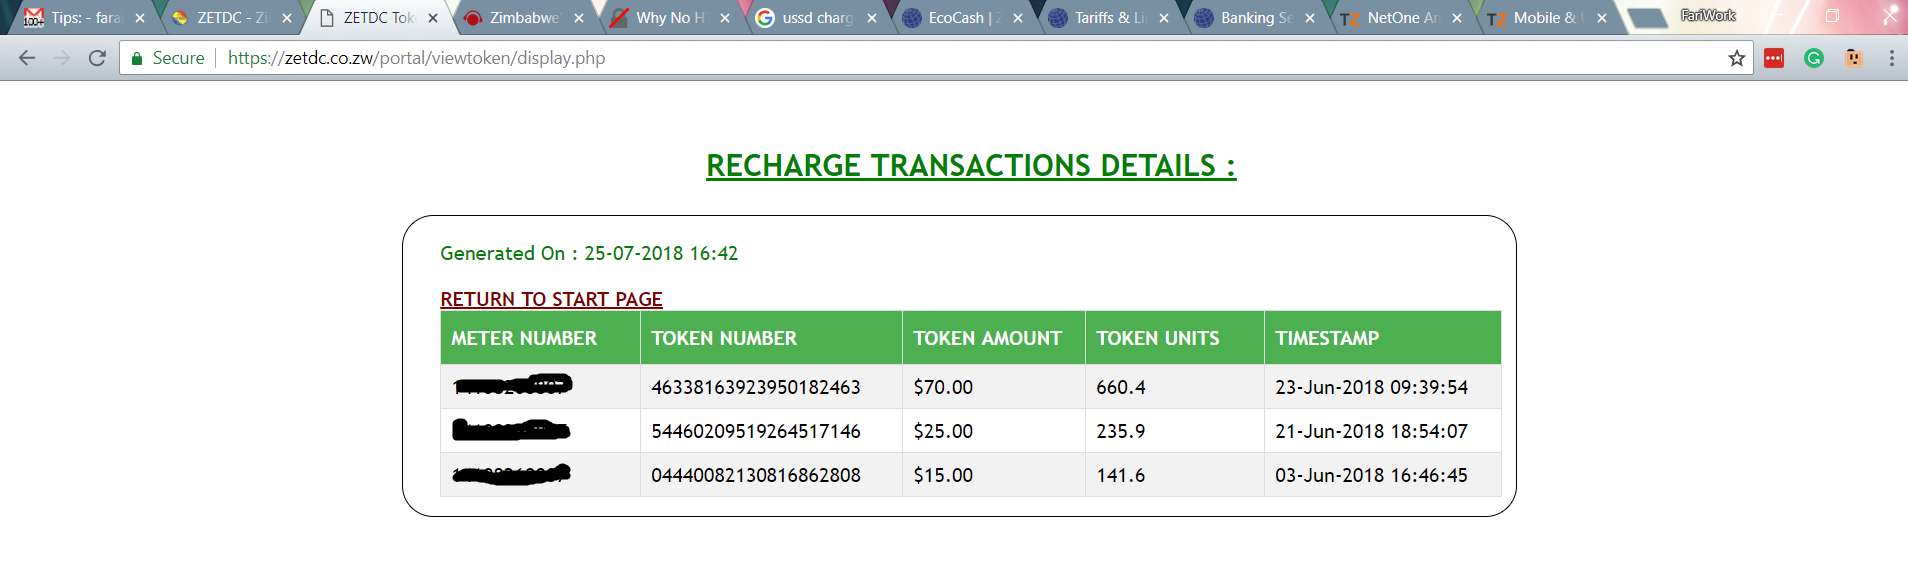Open the ussd charg Google tab
This screenshot has width=1908, height=571.
[x=812, y=18]
